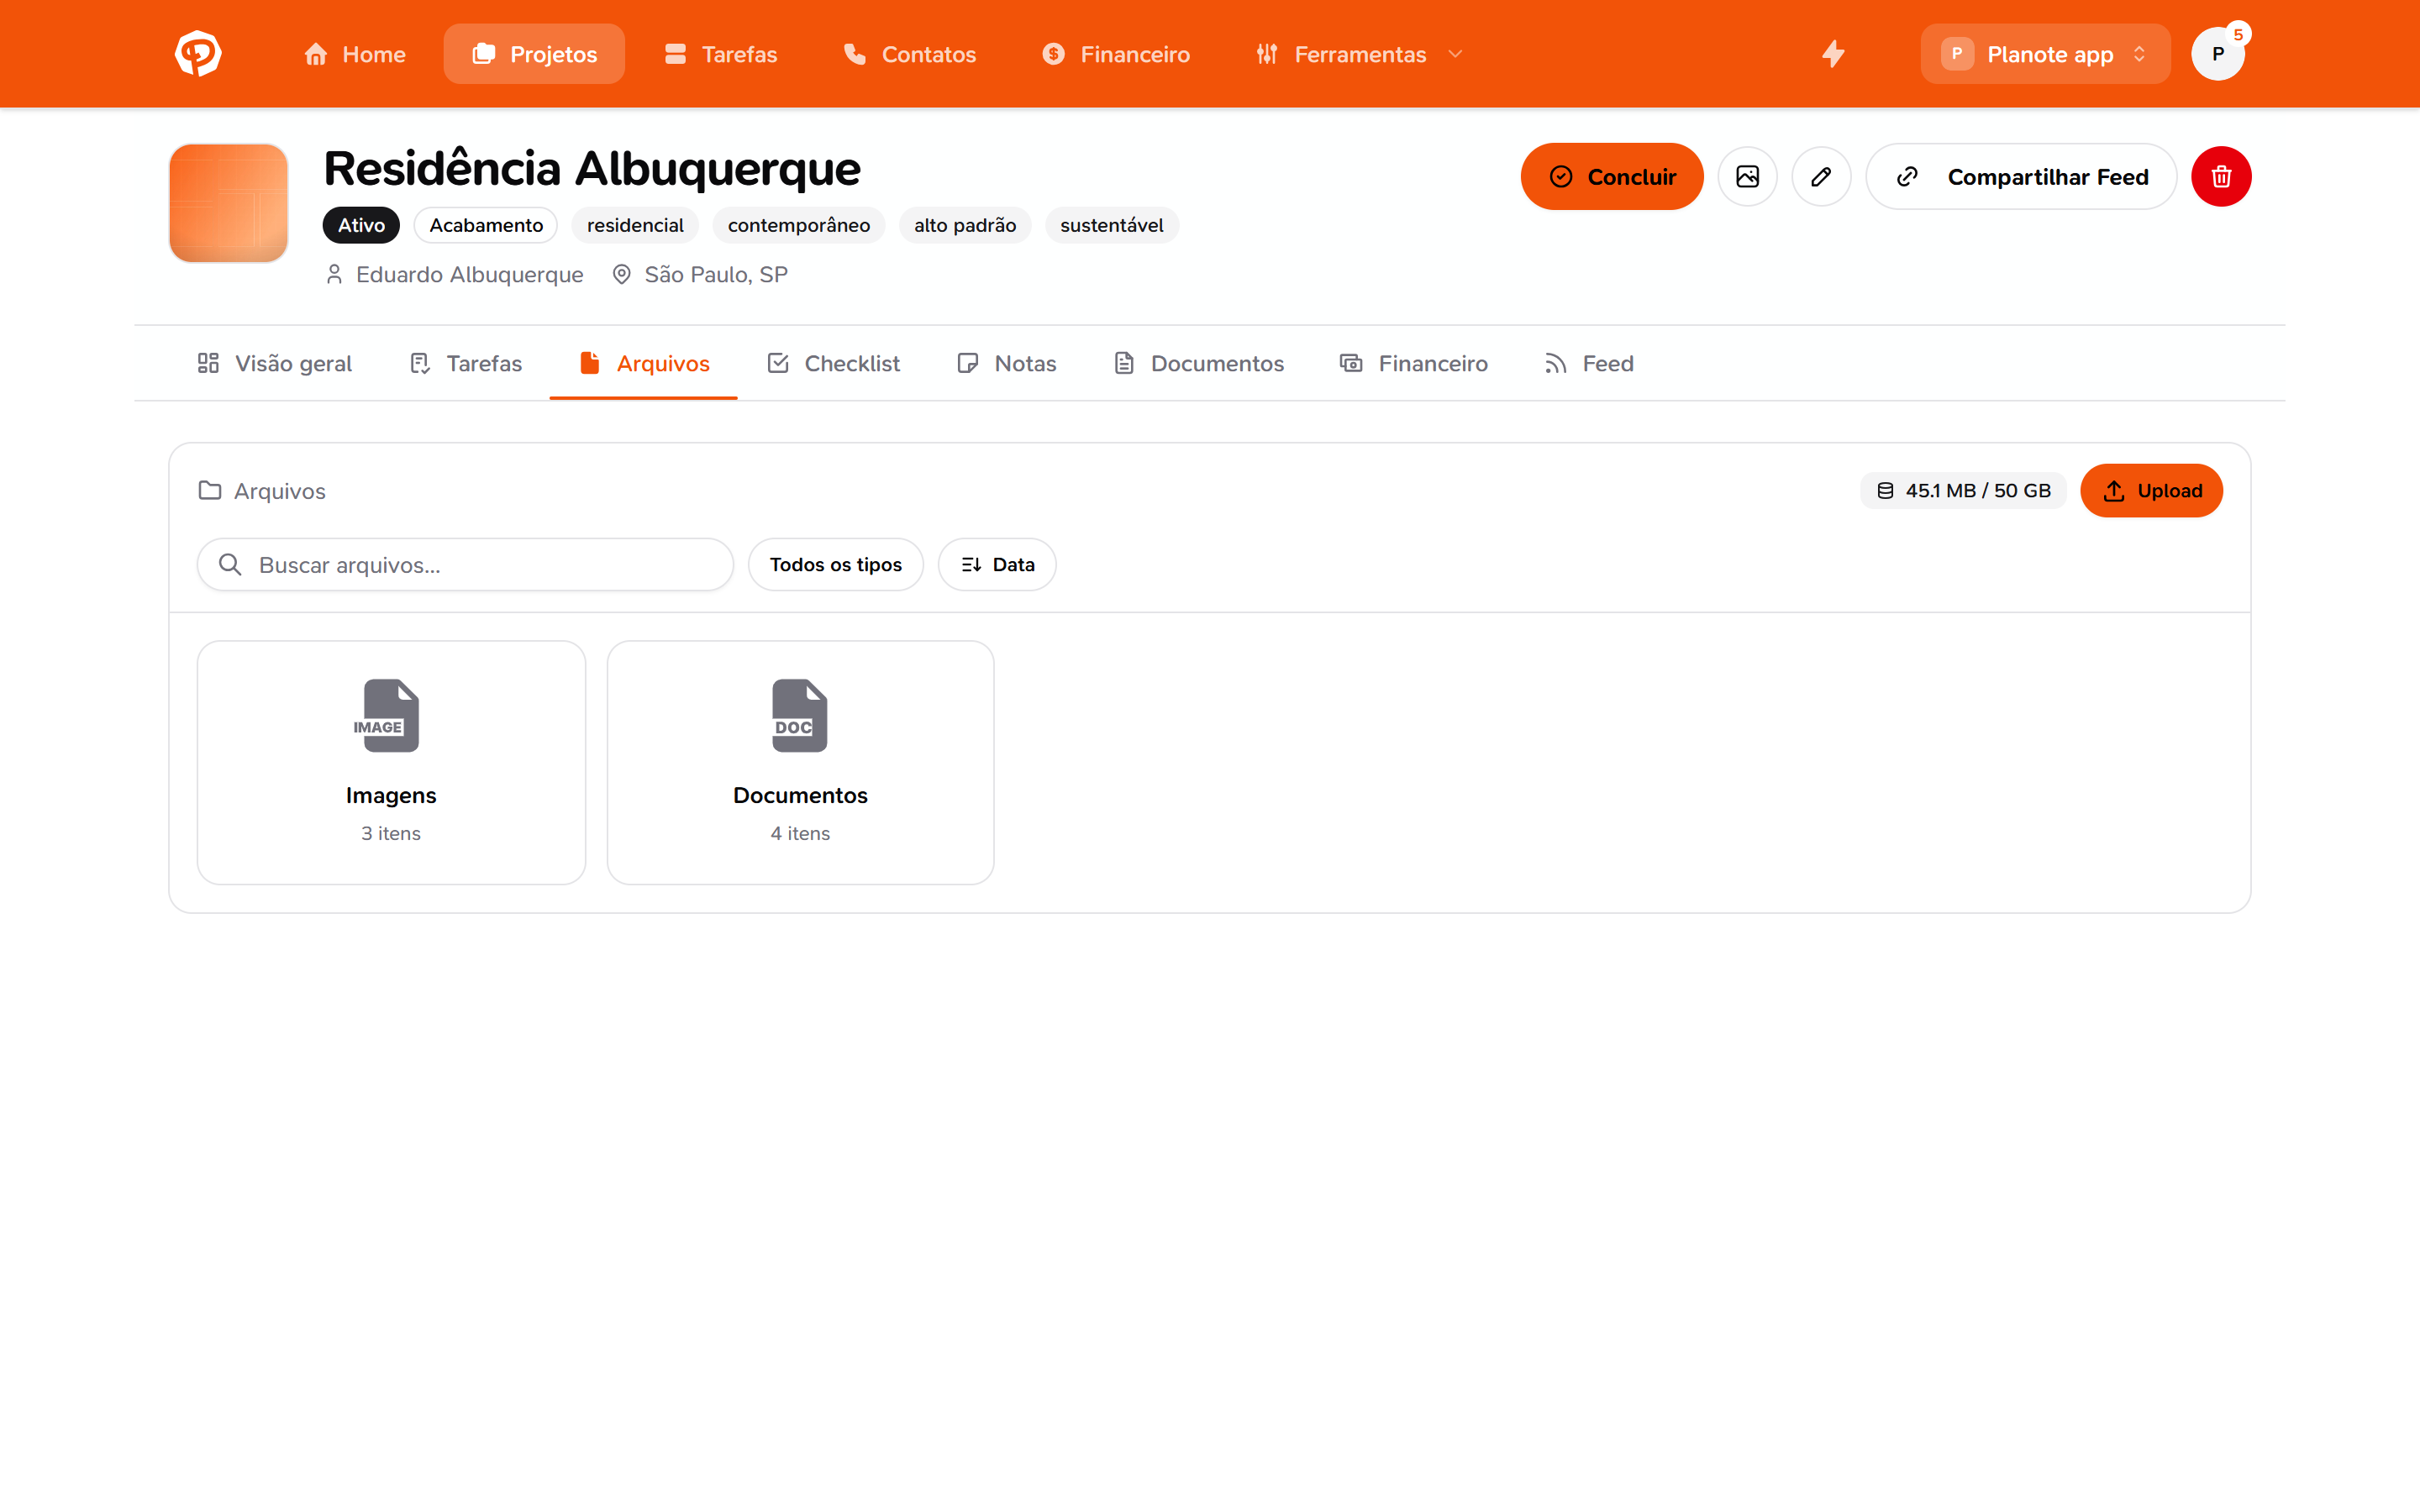Image resolution: width=2420 pixels, height=1512 pixels.
Task: Click the Residência Albuquerque project title
Action: coord(592,168)
